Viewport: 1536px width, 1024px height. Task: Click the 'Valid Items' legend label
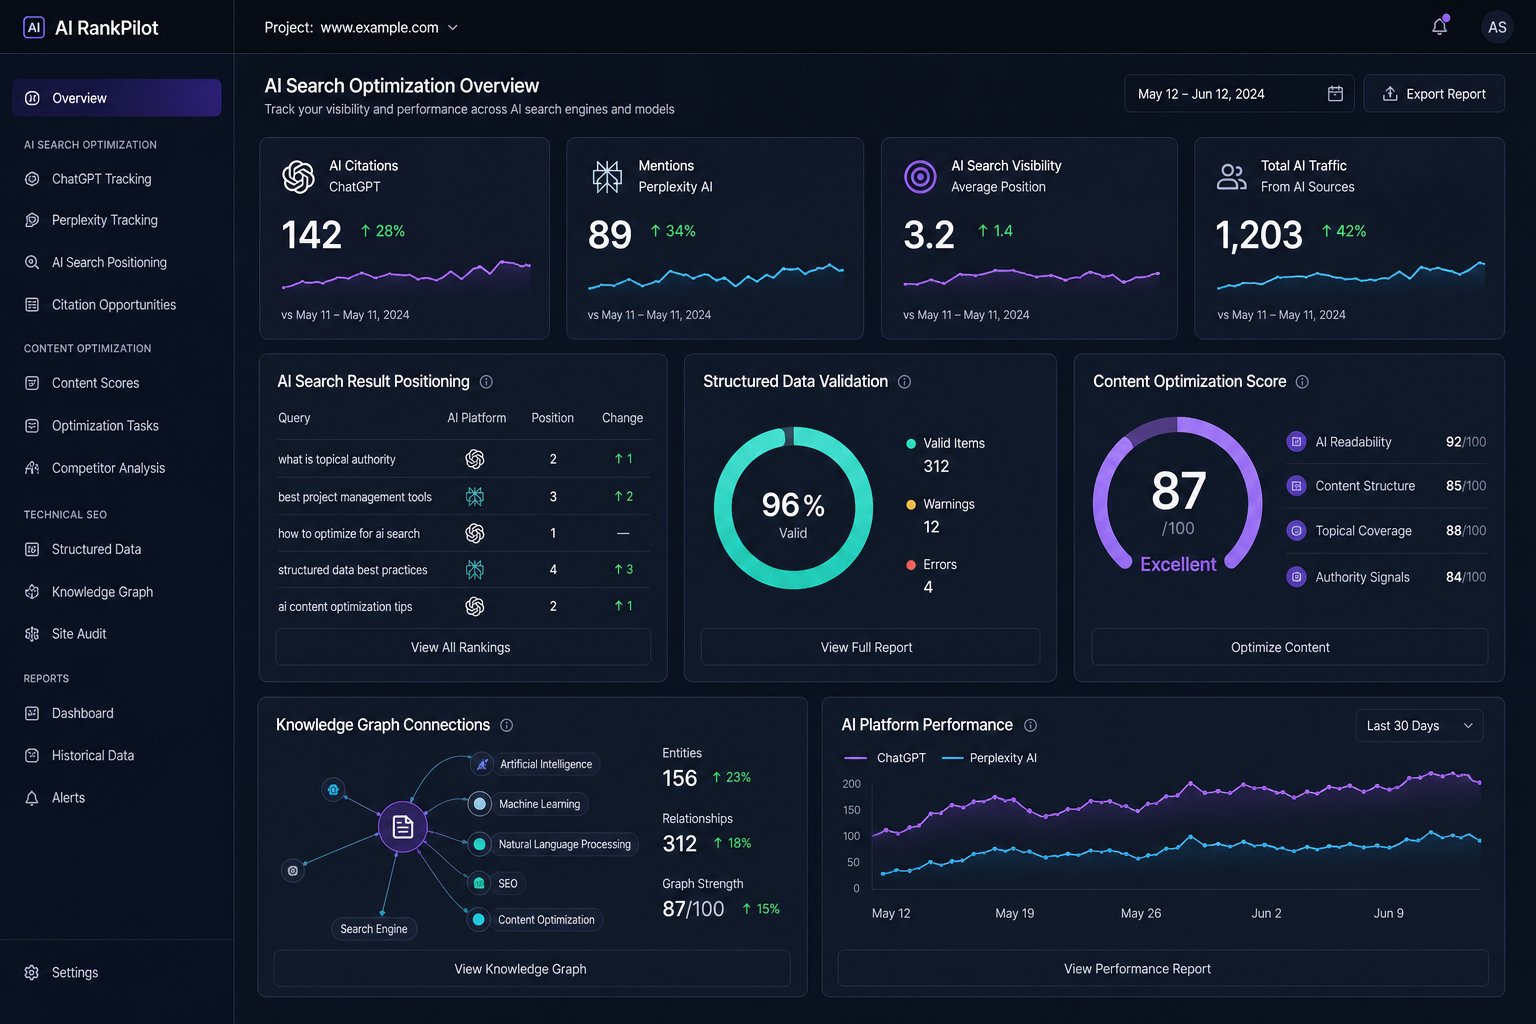click(954, 443)
